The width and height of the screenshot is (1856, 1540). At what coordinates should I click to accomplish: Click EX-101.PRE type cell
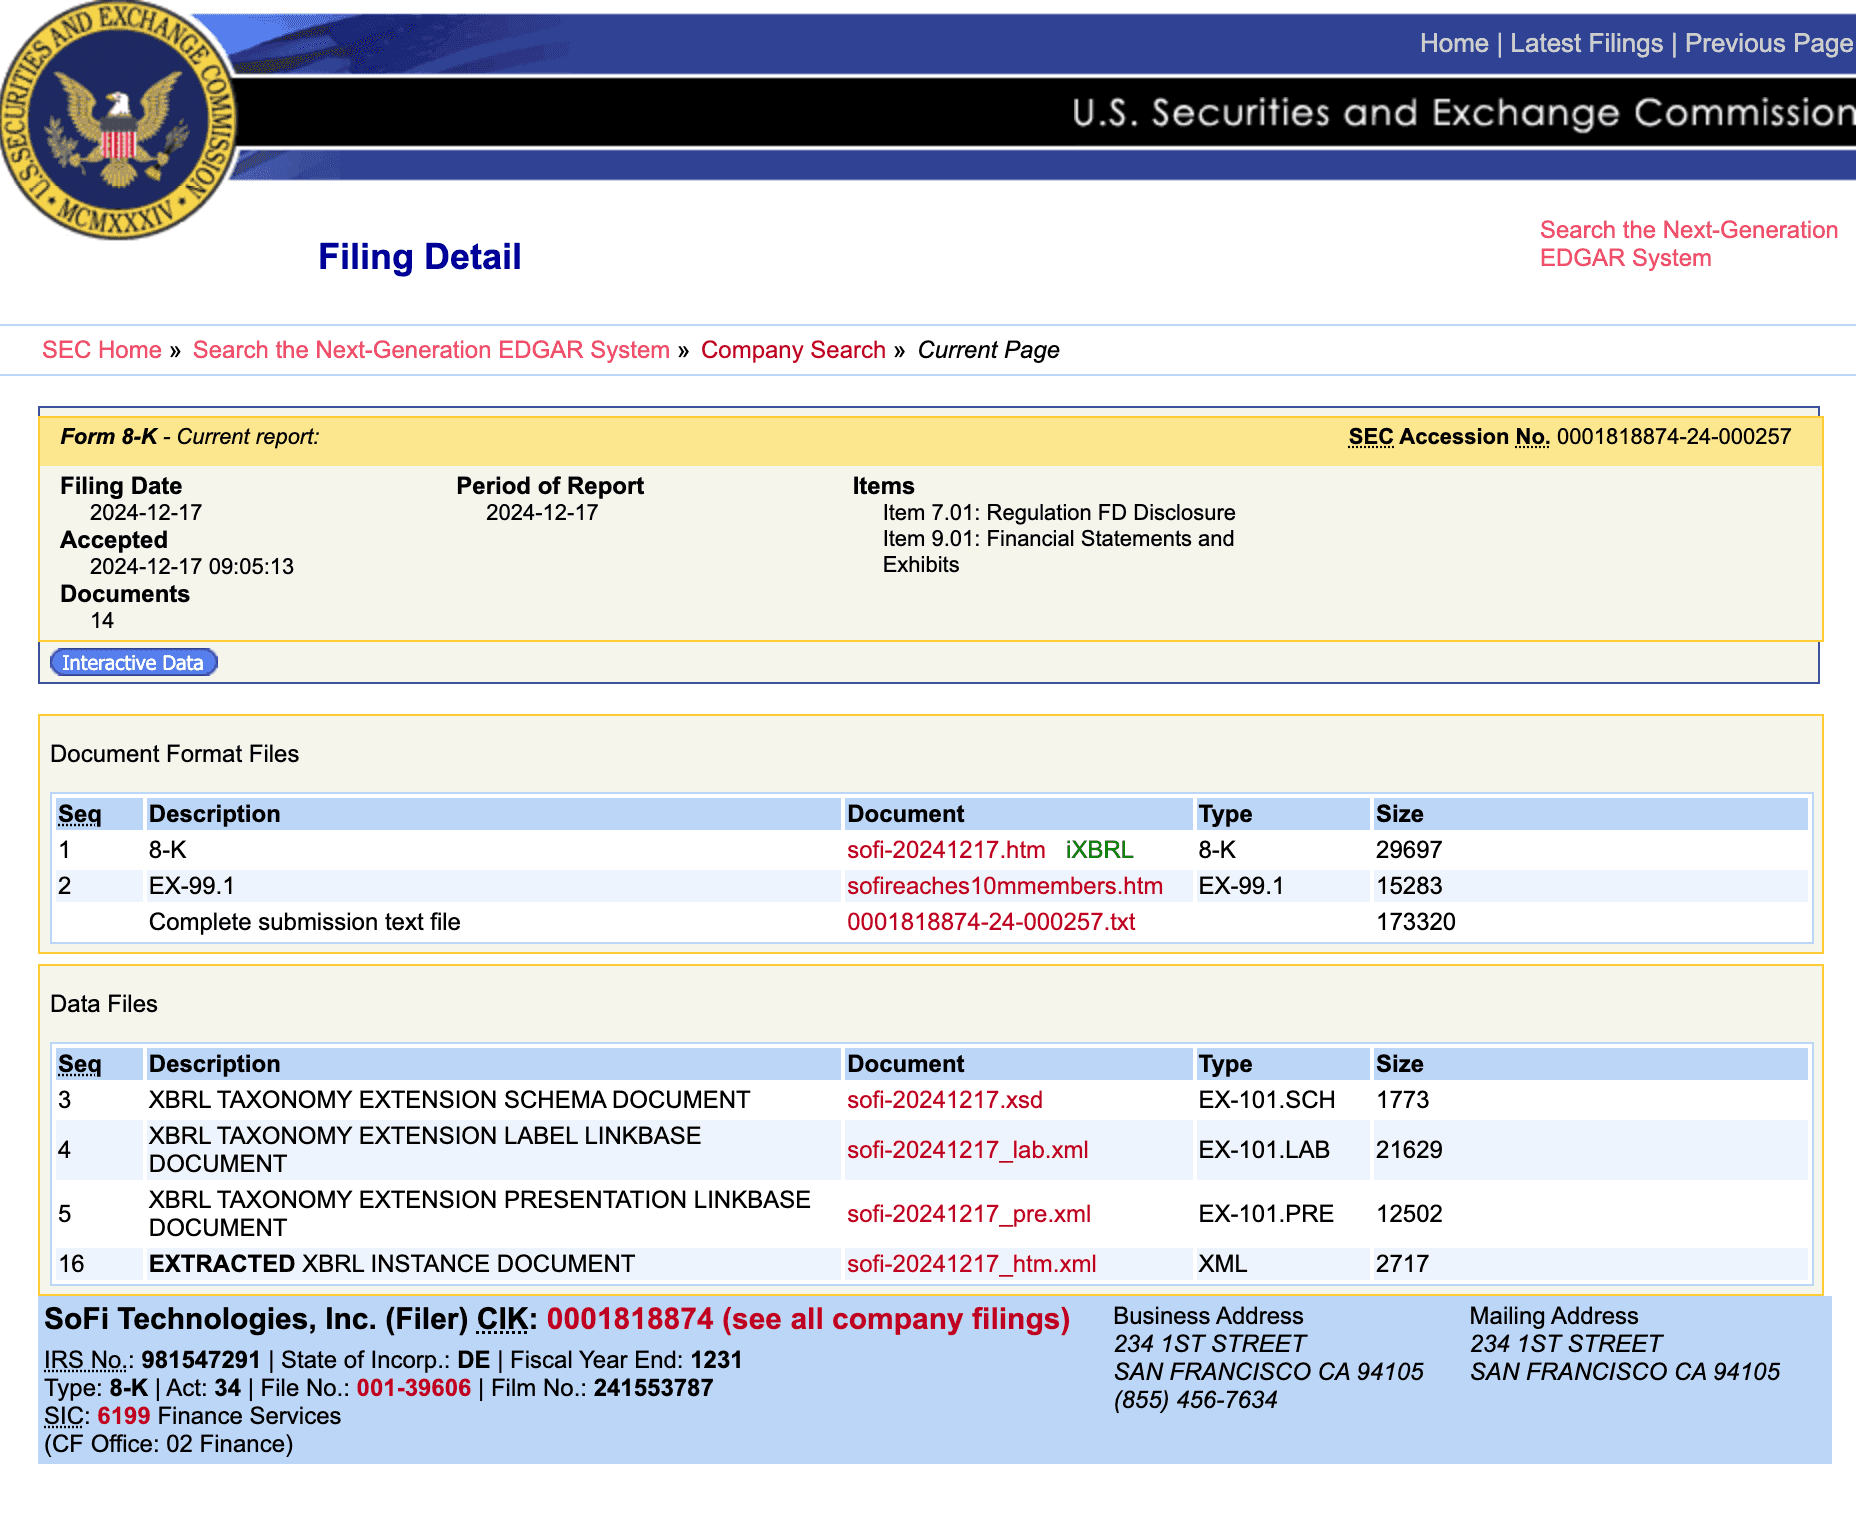tap(1266, 1214)
